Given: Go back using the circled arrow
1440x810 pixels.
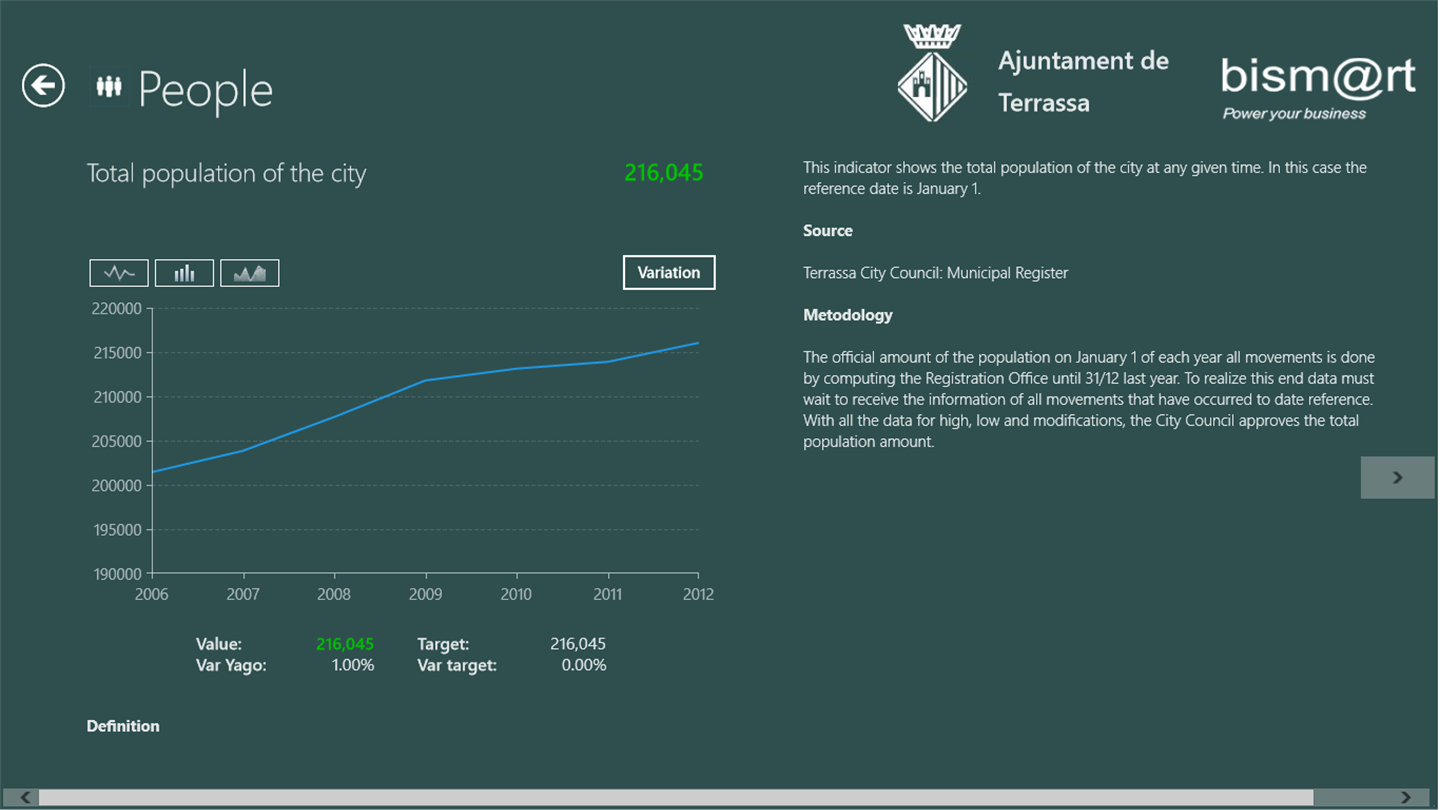Looking at the screenshot, I should click(43, 86).
